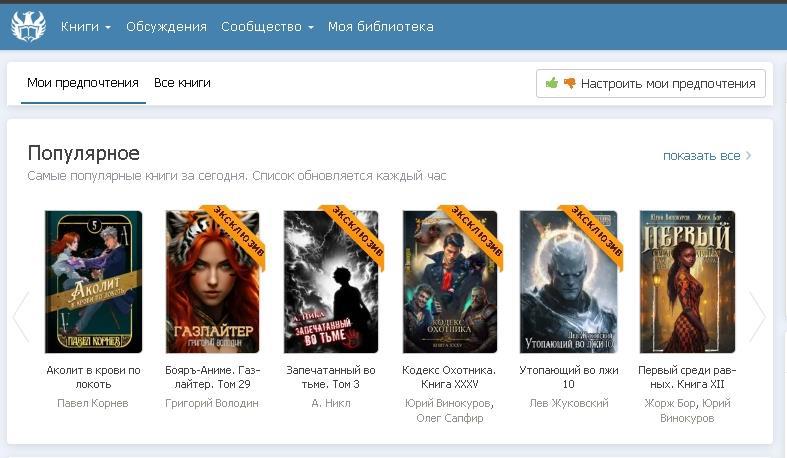Click Эксклюзив ribbon on Кодекс Охотника
Screen dimensions: 787x458
(x=476, y=231)
